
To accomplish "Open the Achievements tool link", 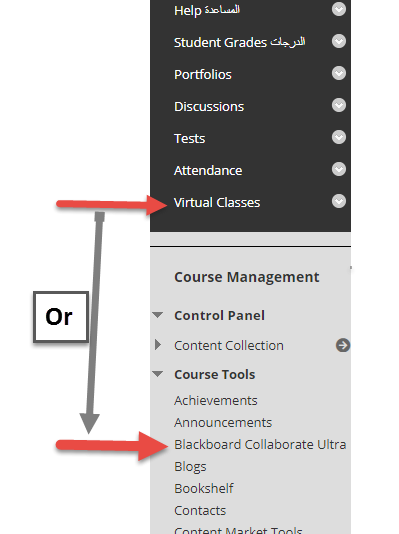I will pyautogui.click(x=216, y=400).
